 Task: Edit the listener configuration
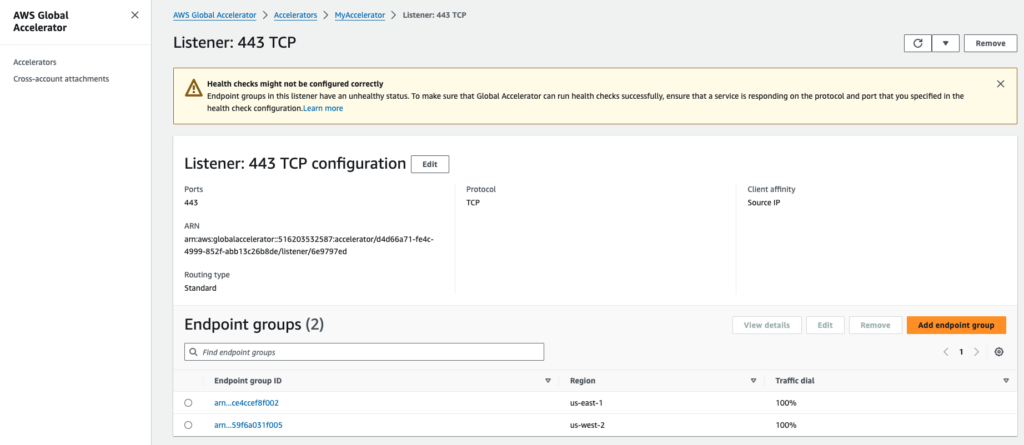pyautogui.click(x=430, y=164)
